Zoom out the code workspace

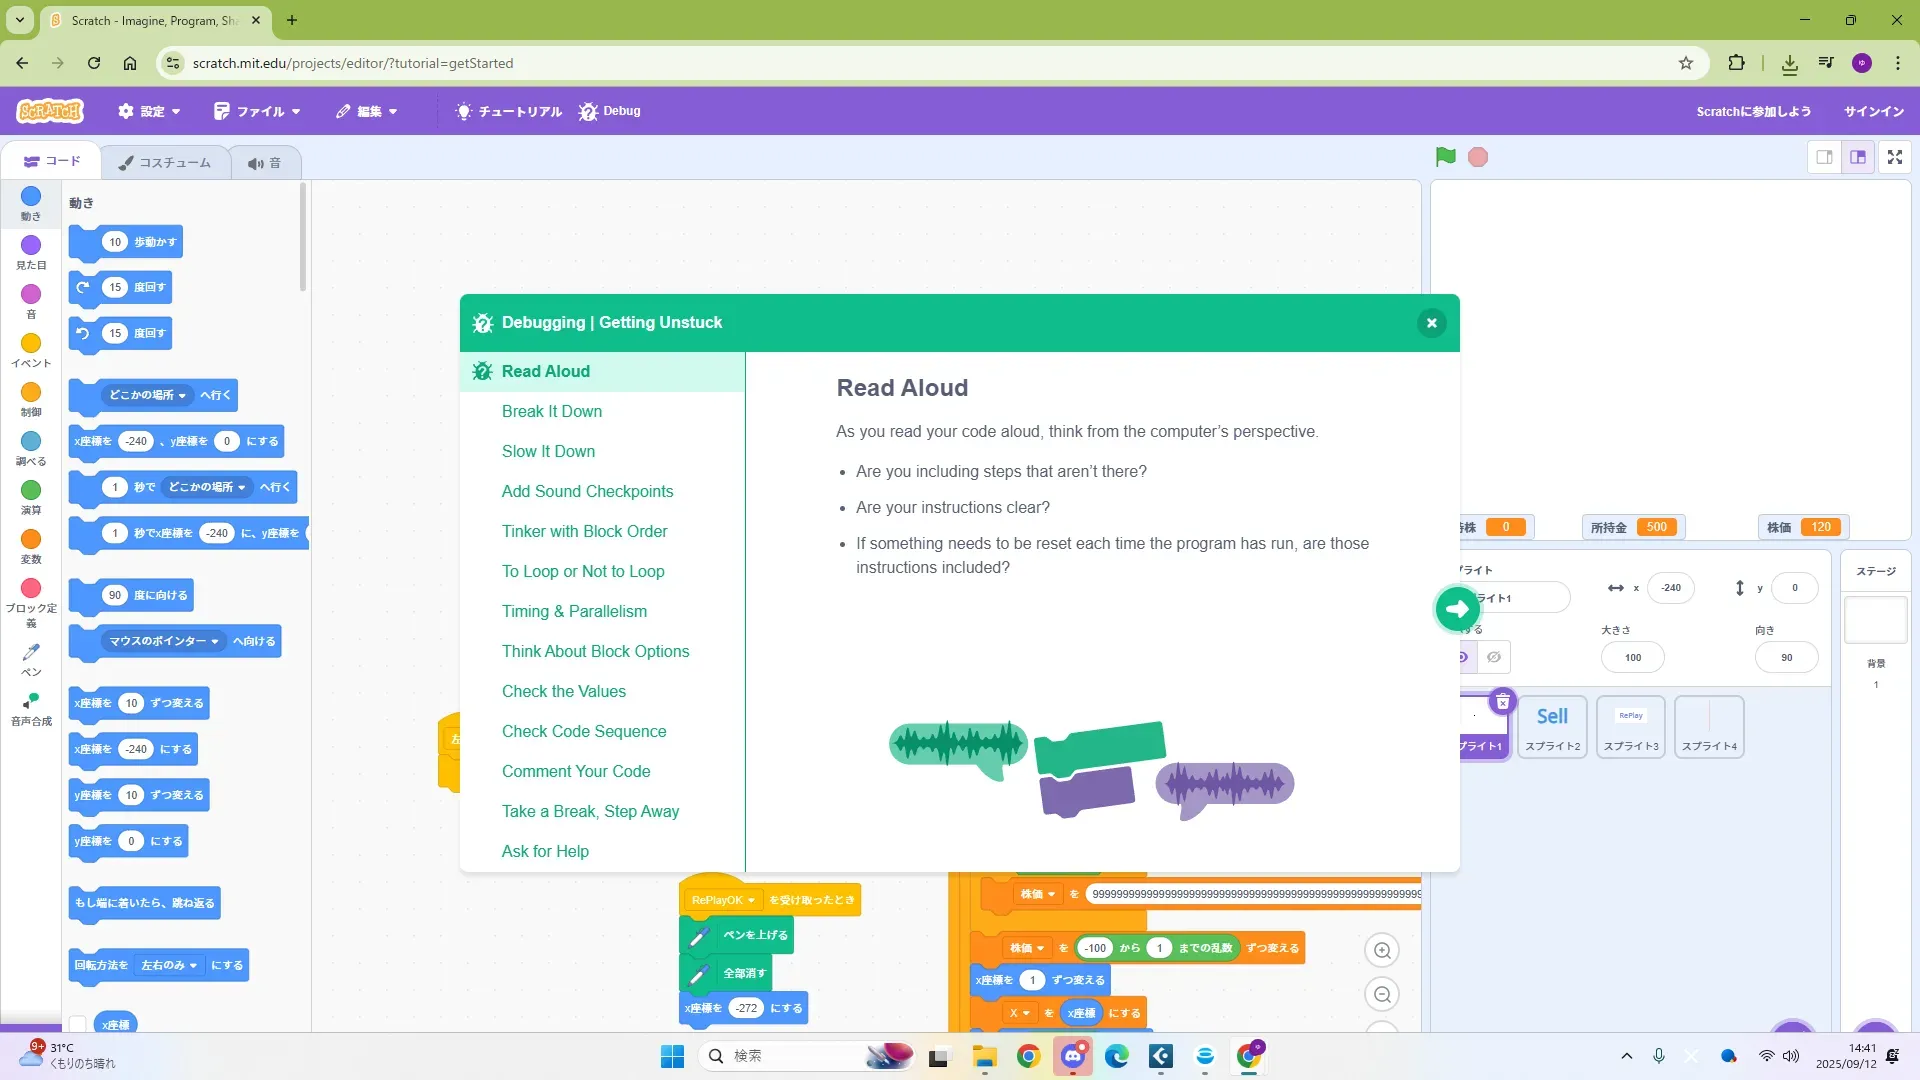click(1382, 995)
